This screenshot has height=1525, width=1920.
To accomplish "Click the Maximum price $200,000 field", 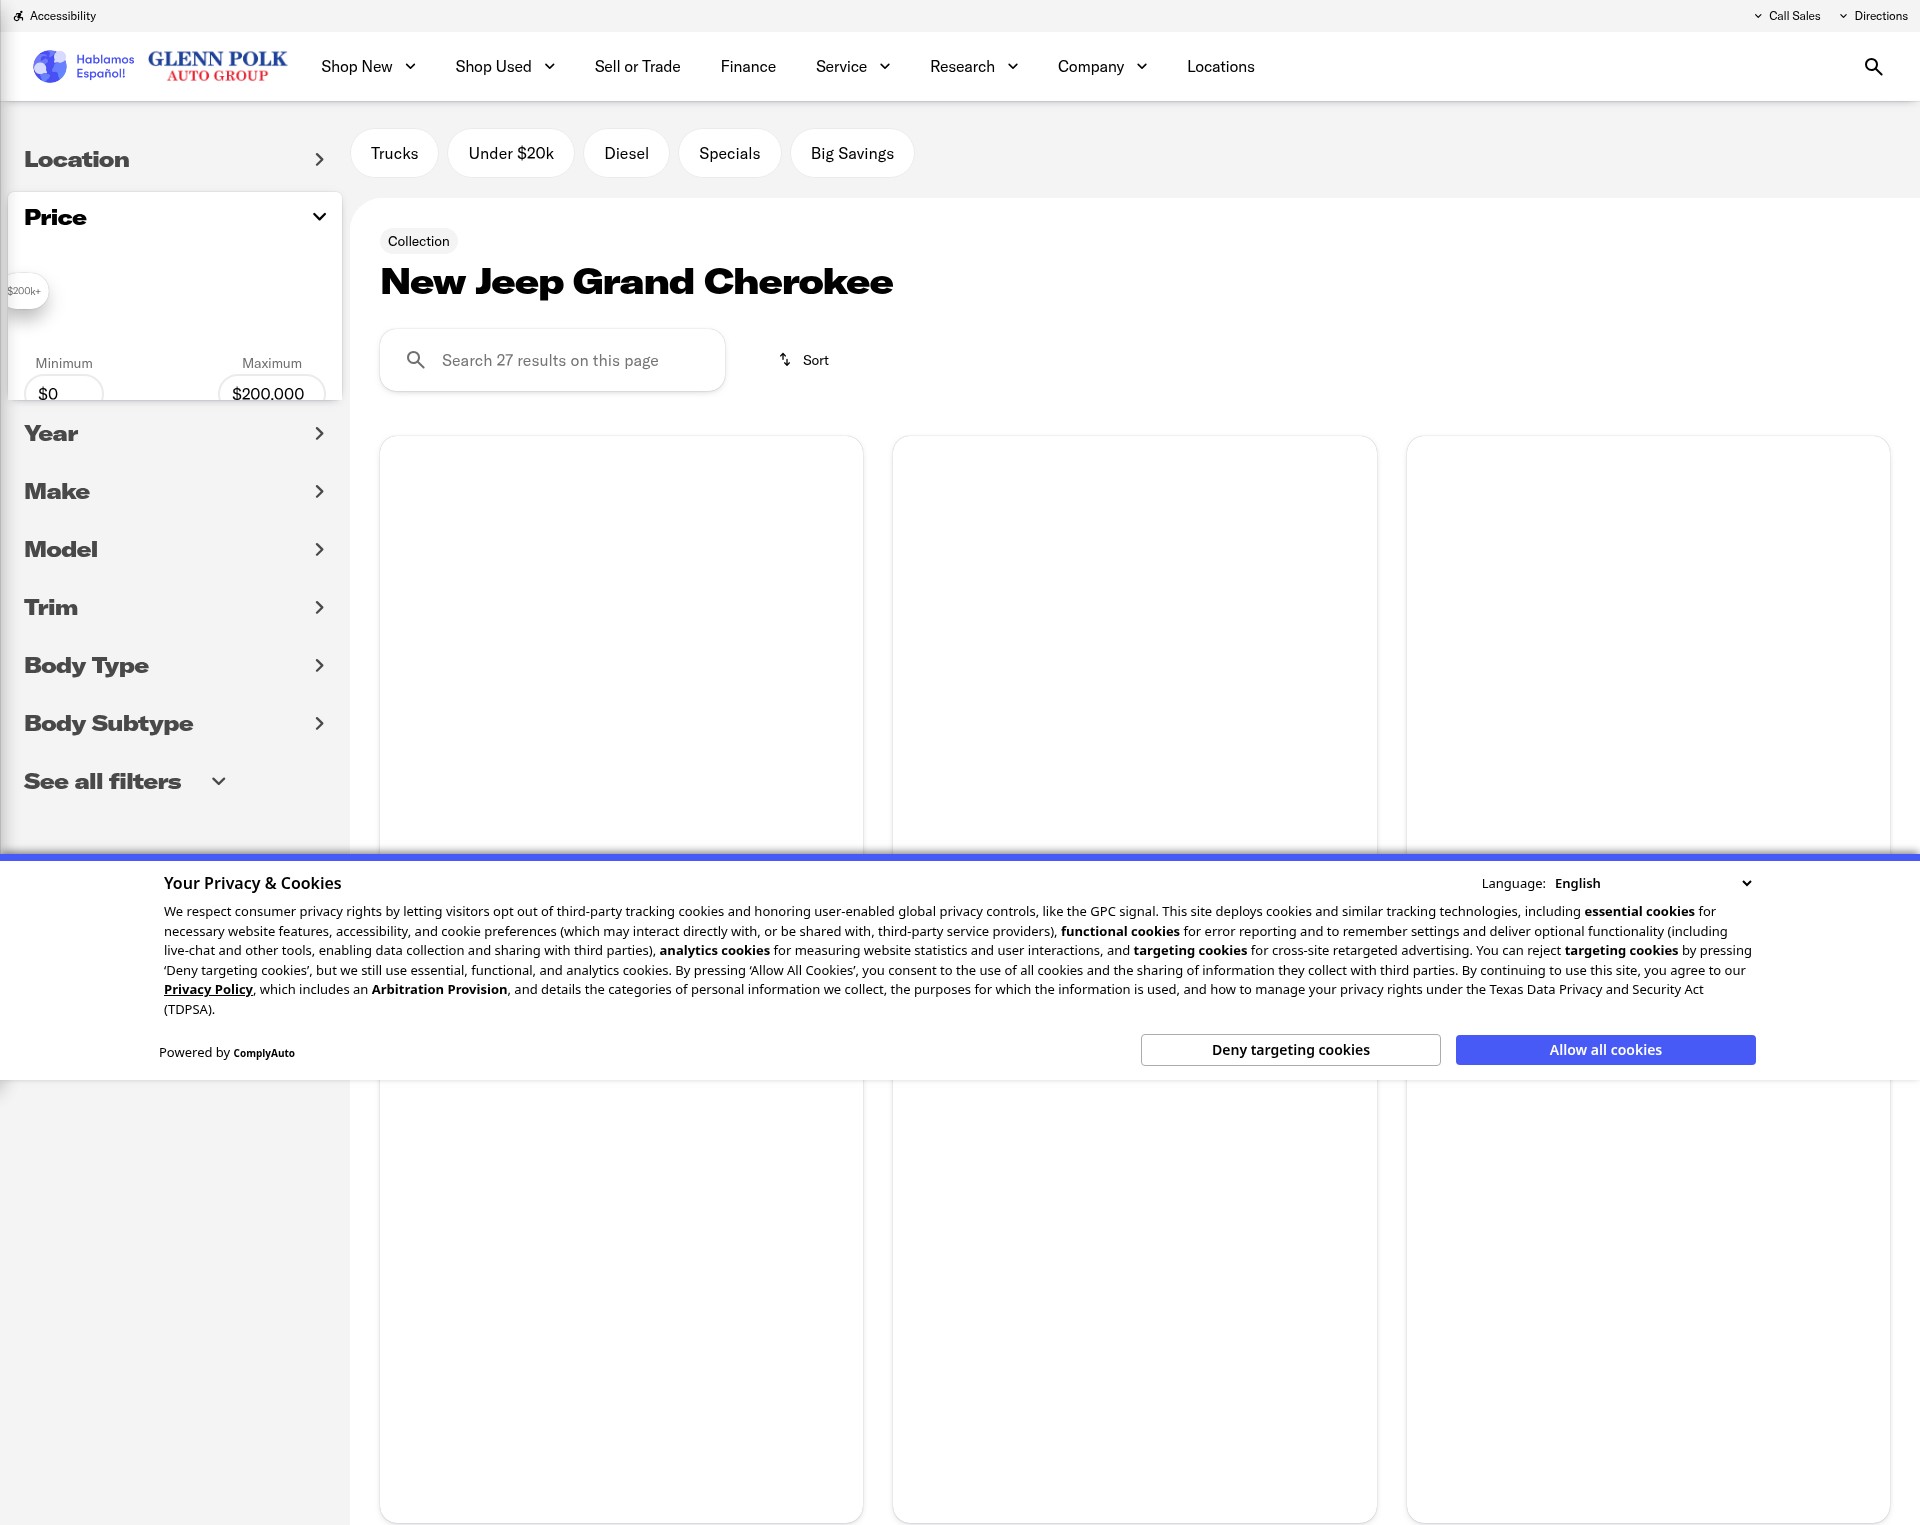I will [x=271, y=390].
